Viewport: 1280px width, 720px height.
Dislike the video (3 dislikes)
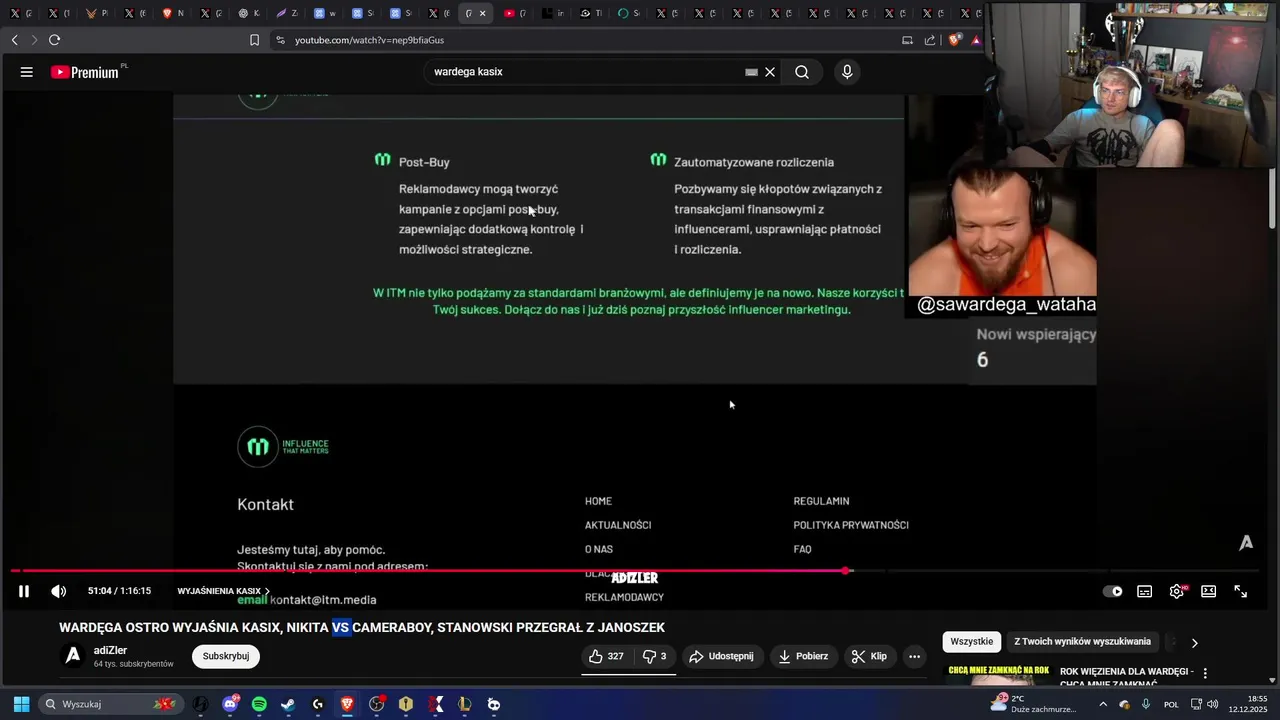pyautogui.click(x=655, y=656)
